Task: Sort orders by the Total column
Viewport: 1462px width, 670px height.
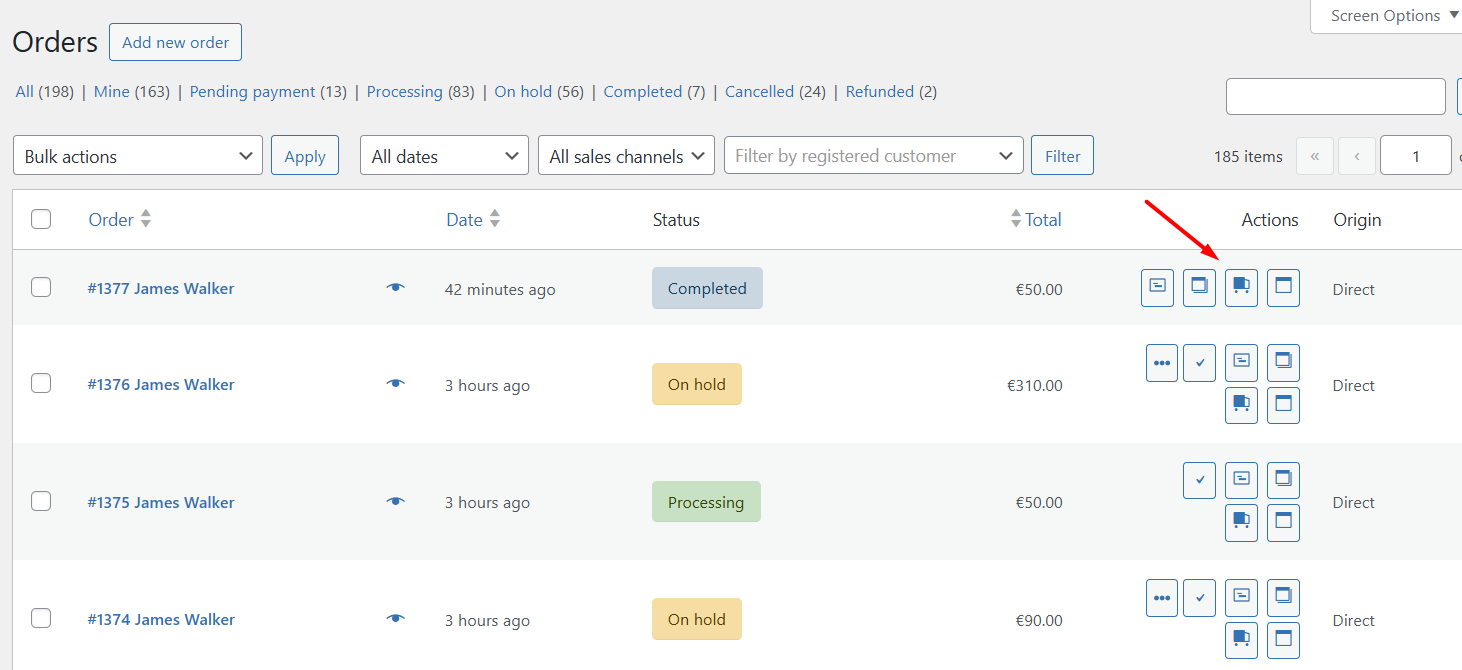Action: [x=1042, y=220]
